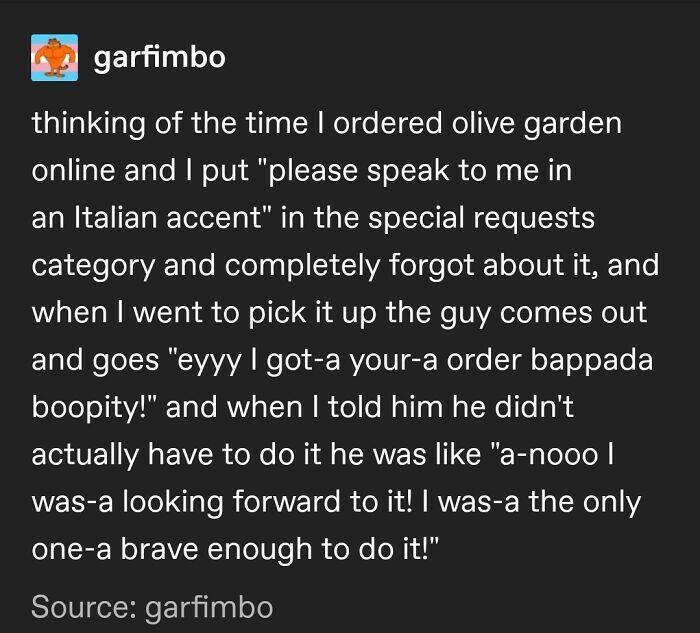This screenshot has height=633, width=700.
Task: Click the word "brave" in the last line
Action: (174, 548)
